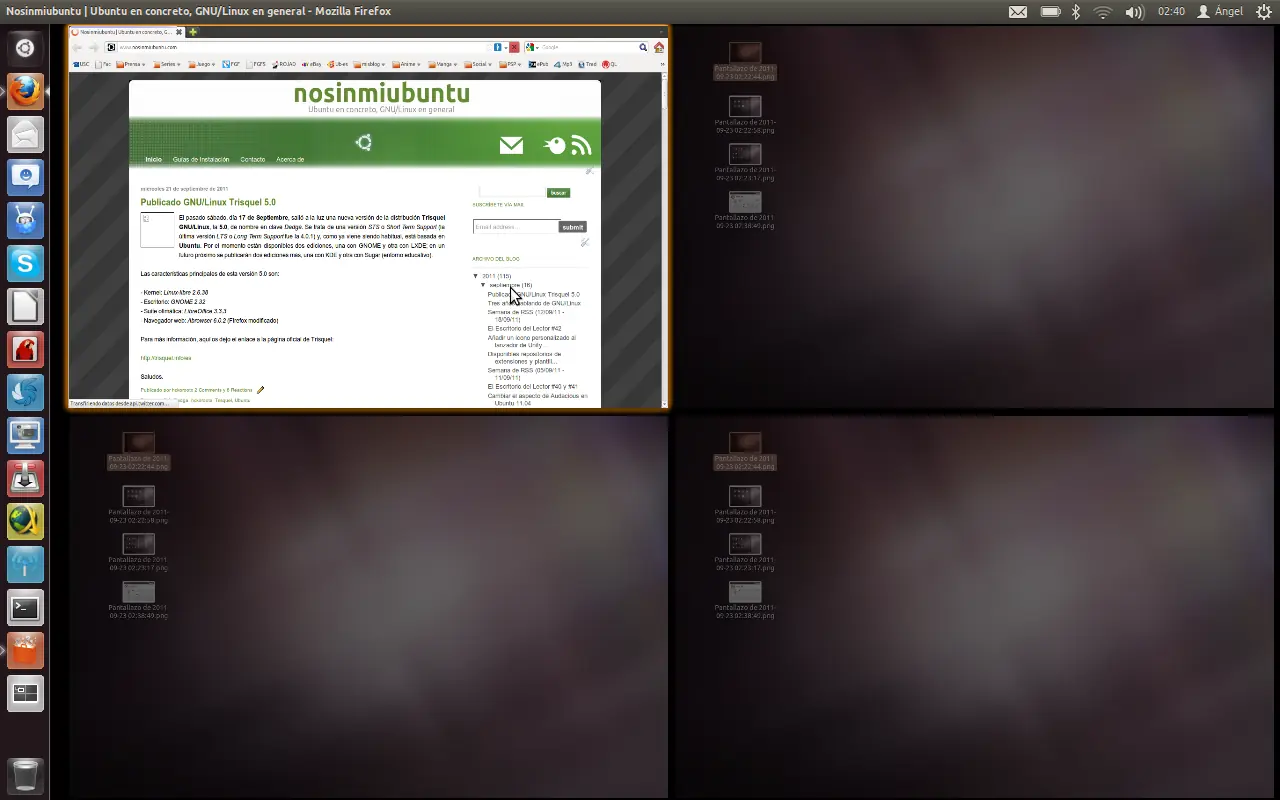Open the clock showing 02:40

(1171, 12)
